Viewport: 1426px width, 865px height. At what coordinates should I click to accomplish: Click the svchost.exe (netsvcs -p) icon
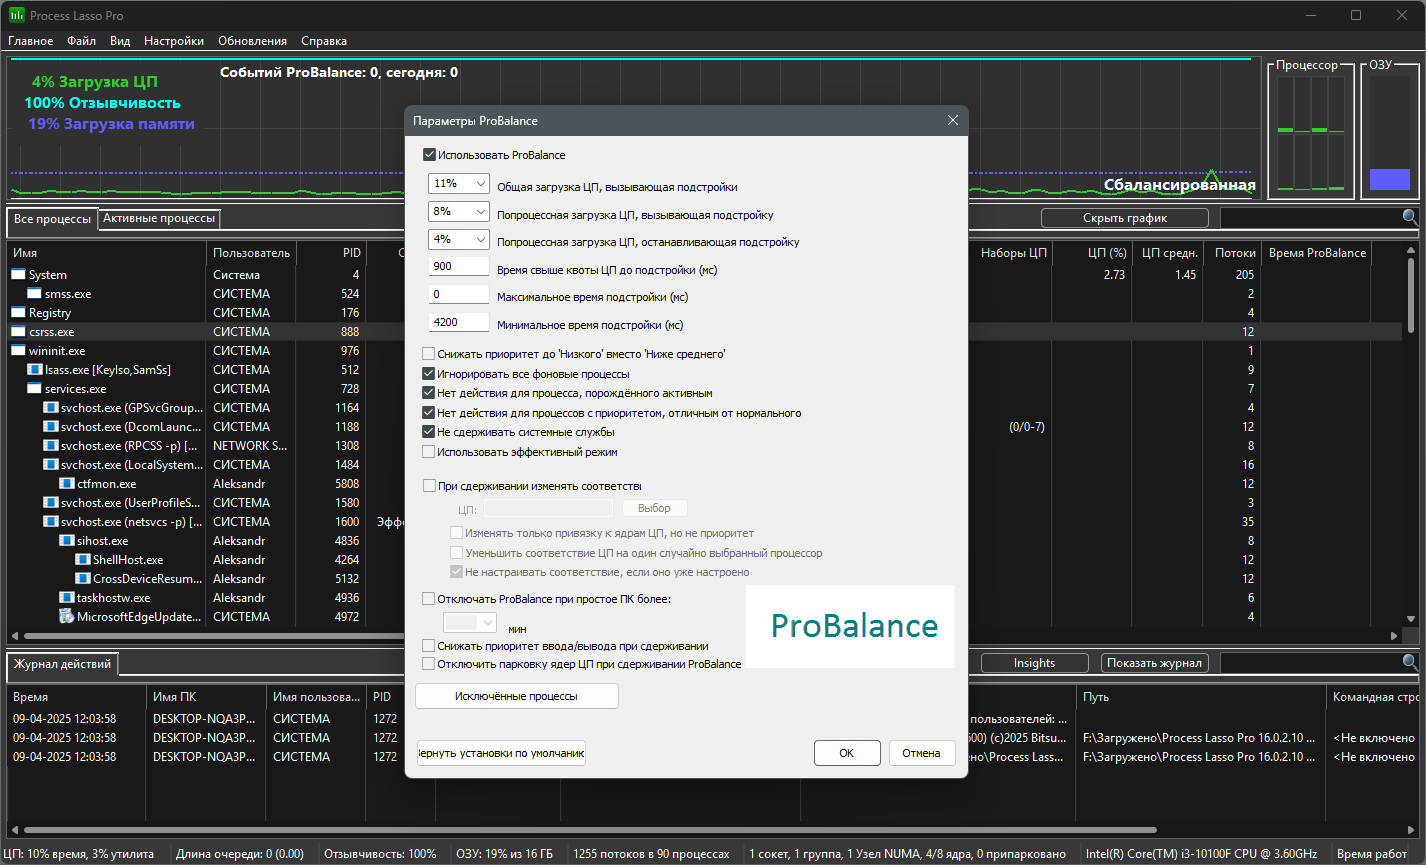click(51, 522)
